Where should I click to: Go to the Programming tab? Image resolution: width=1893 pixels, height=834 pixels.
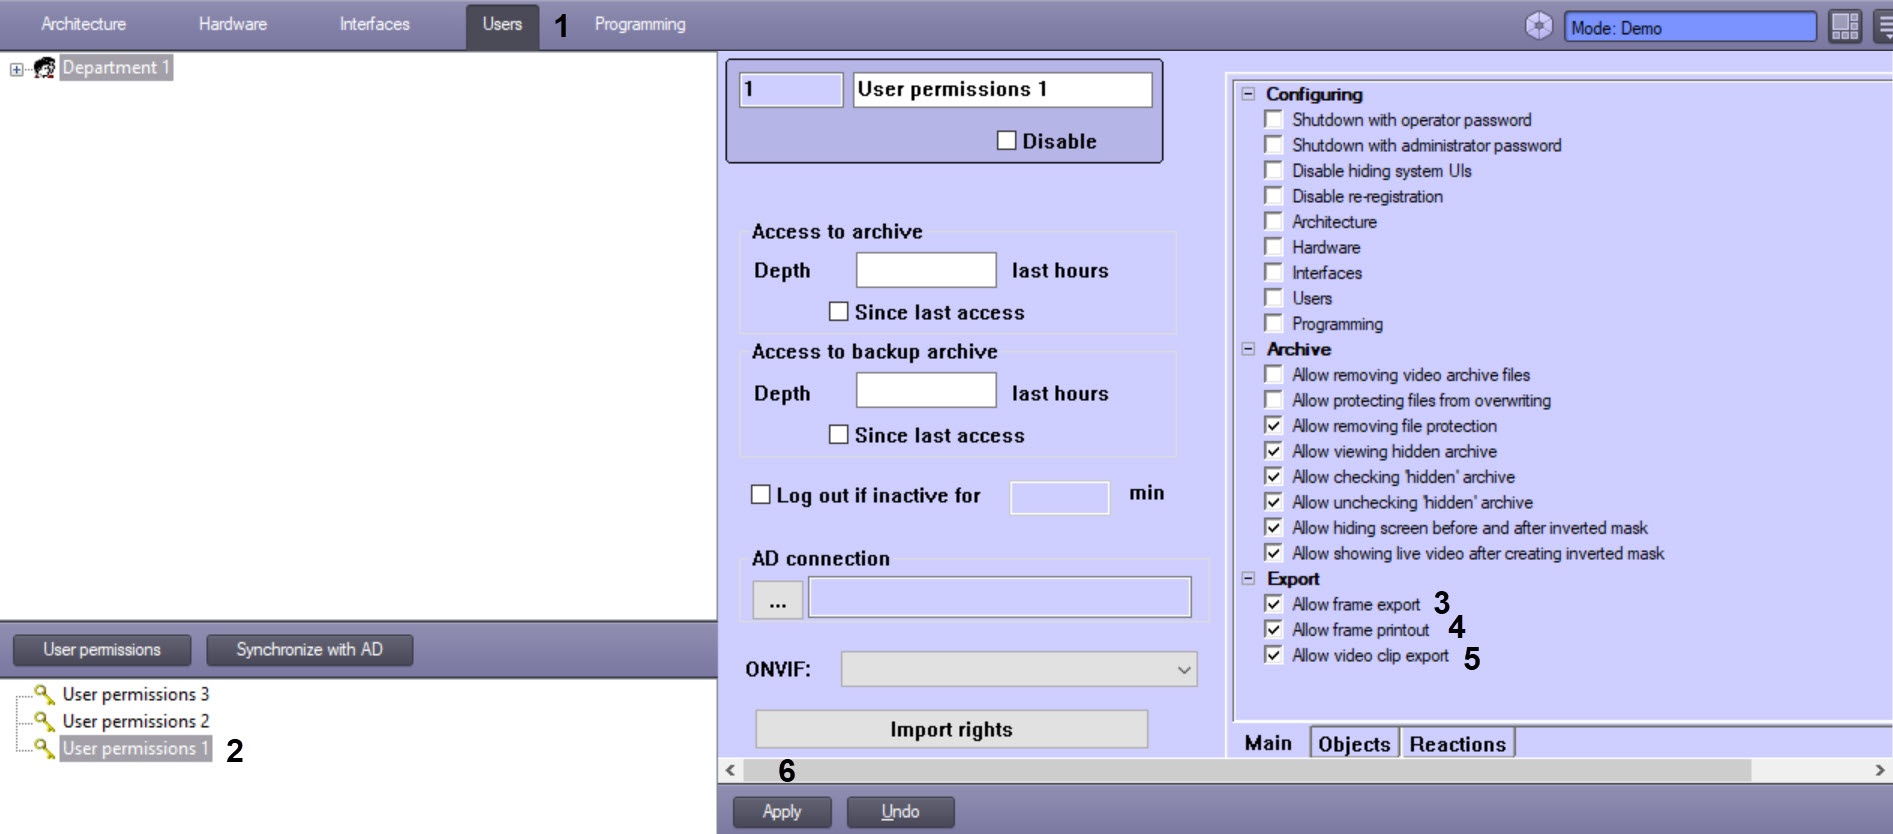pyautogui.click(x=640, y=24)
